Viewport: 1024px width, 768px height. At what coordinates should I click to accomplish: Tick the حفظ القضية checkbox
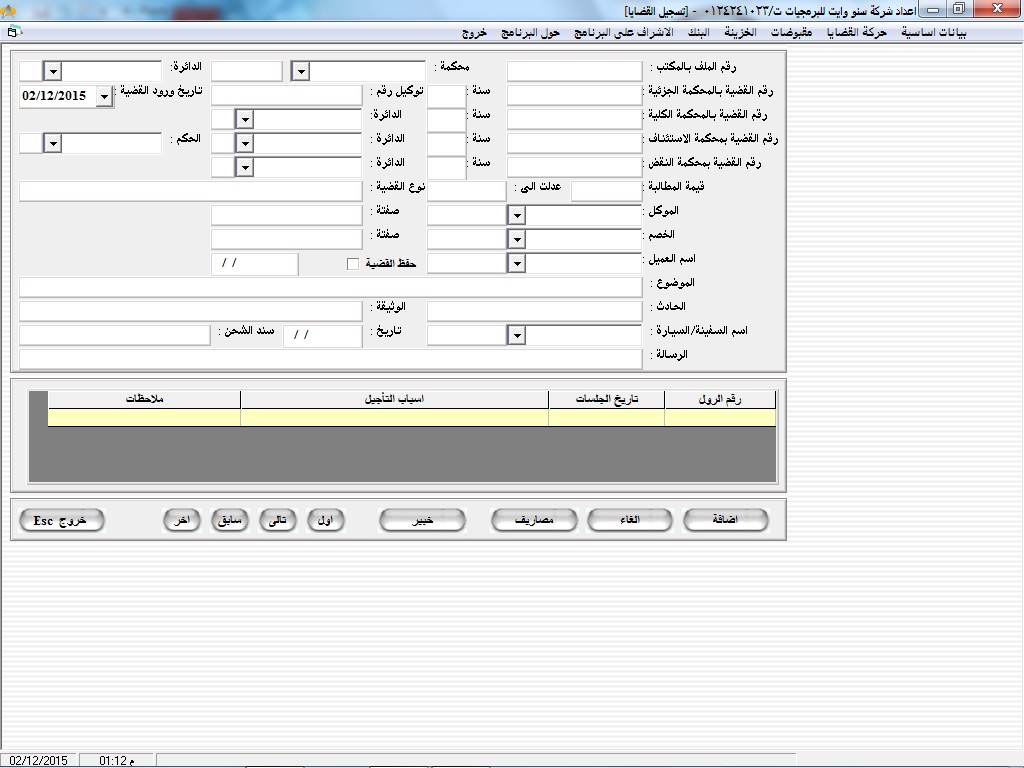[x=352, y=264]
